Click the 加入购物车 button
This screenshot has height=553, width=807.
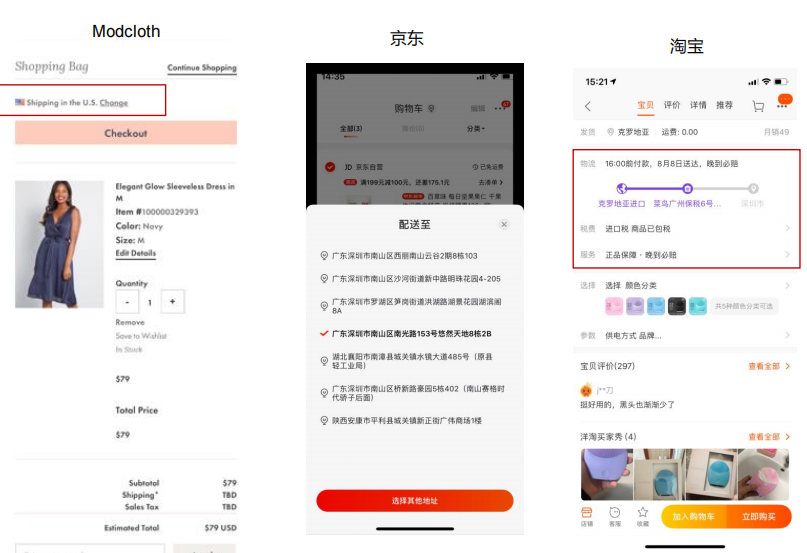pos(693,516)
